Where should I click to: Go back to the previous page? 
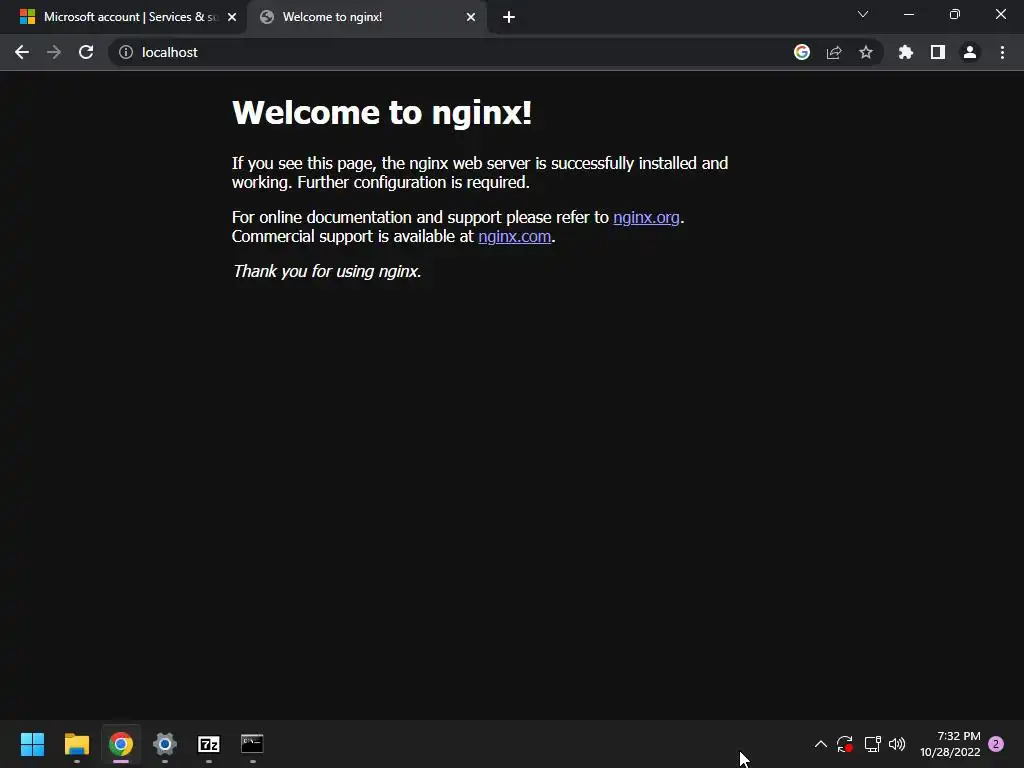(22, 52)
